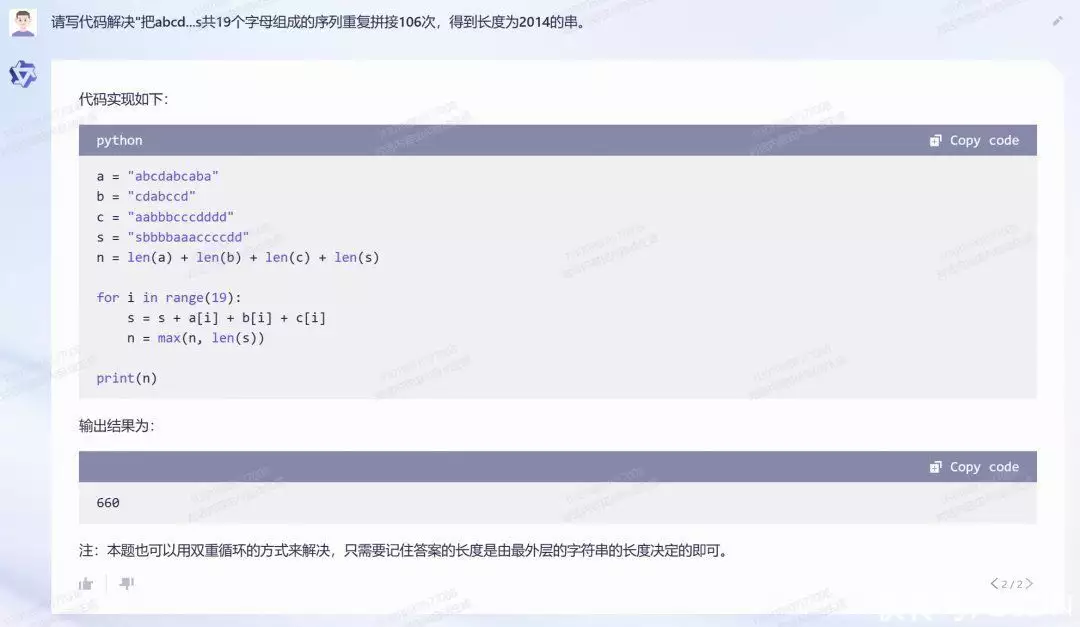Click the user avatar next to the question
Viewport: 1080px width, 627px height.
pyautogui.click(x=23, y=22)
